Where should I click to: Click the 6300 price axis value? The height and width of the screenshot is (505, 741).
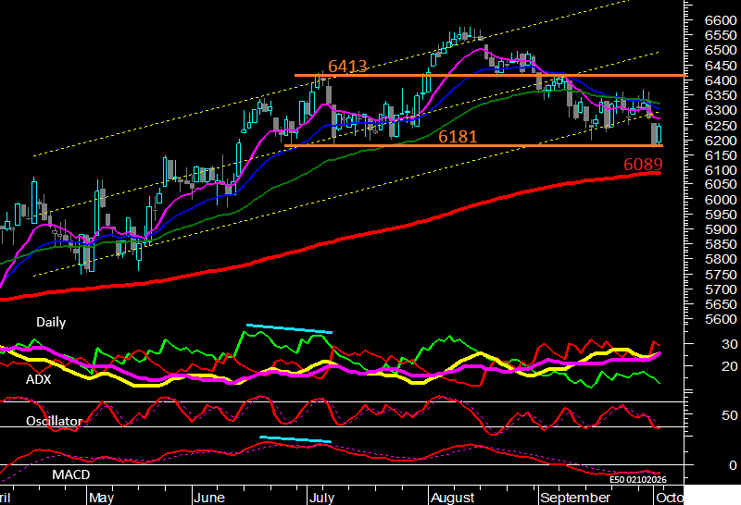coord(720,110)
